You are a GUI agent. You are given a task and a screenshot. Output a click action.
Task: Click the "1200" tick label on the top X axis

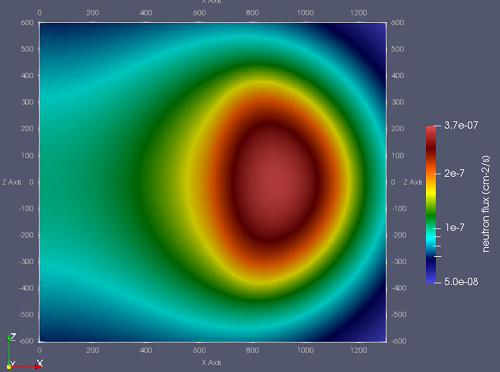point(359,13)
